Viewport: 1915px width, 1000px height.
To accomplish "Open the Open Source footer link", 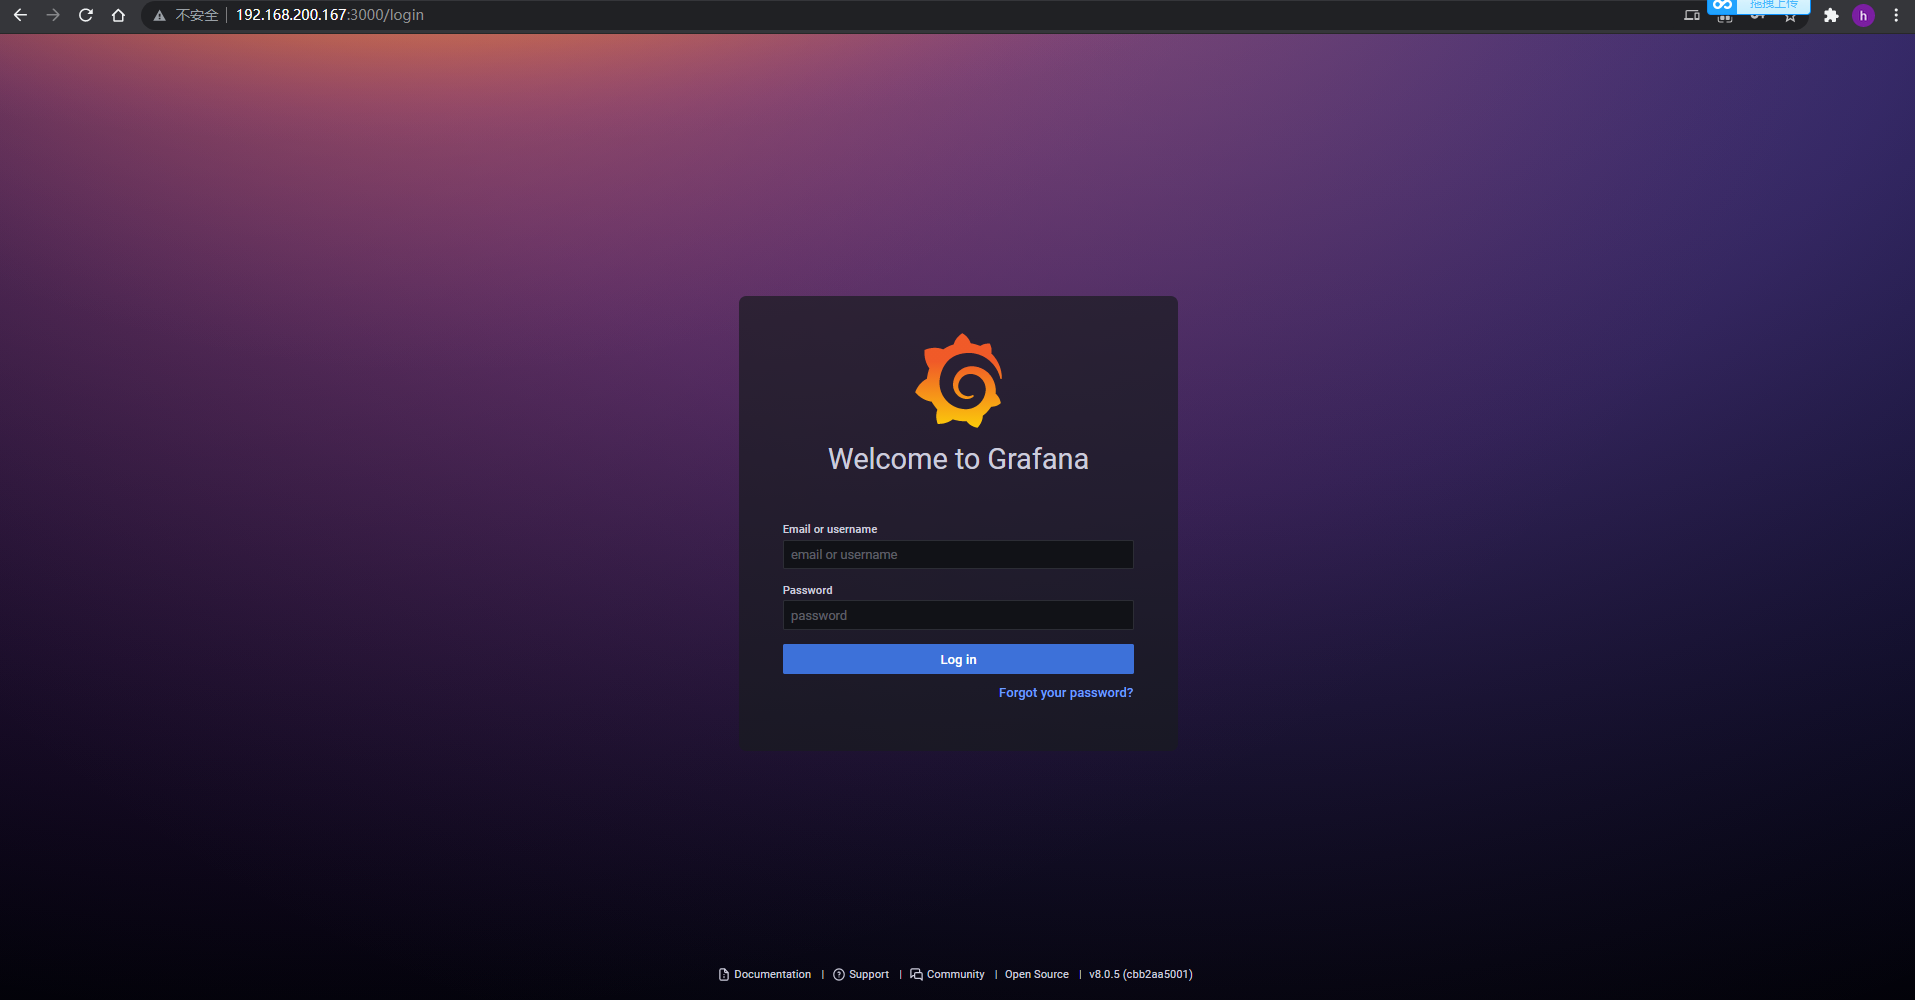I will 1037,975.
